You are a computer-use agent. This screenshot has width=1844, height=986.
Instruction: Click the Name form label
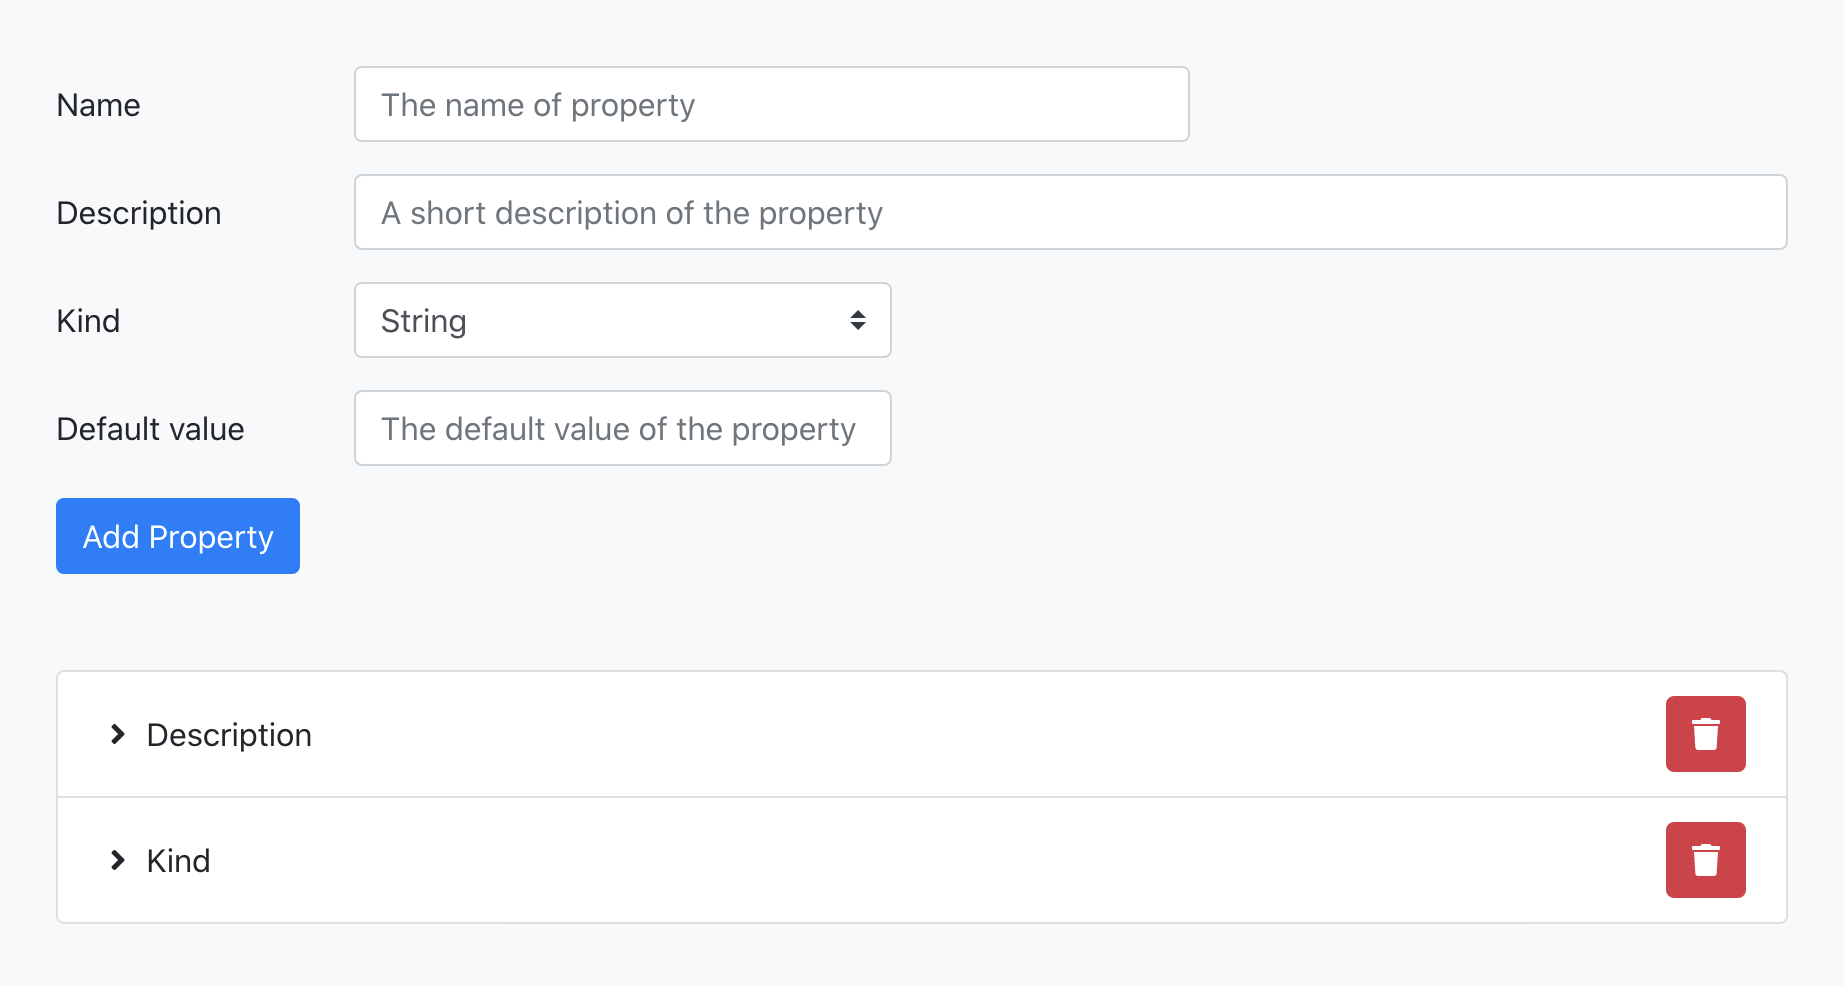(x=98, y=105)
